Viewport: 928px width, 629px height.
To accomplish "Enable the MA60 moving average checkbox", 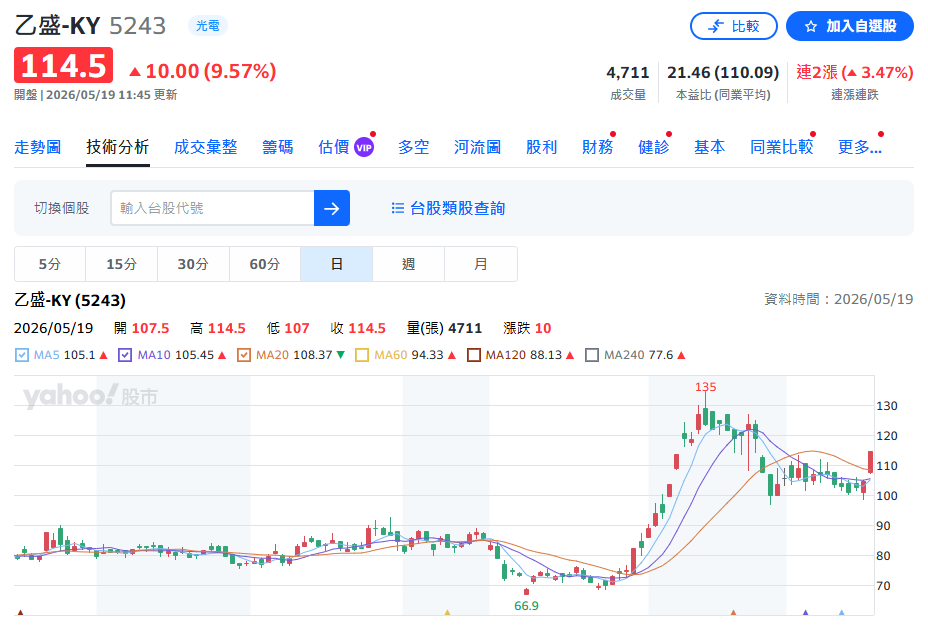I will point(362,355).
